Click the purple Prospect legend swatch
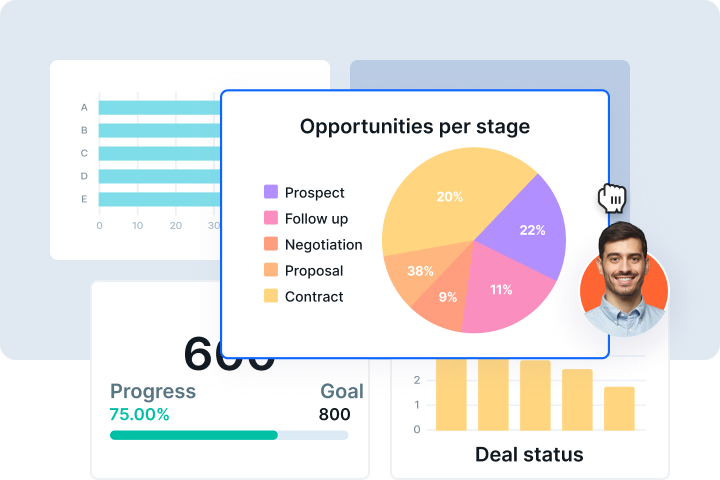The height and width of the screenshot is (480, 720). [x=271, y=192]
